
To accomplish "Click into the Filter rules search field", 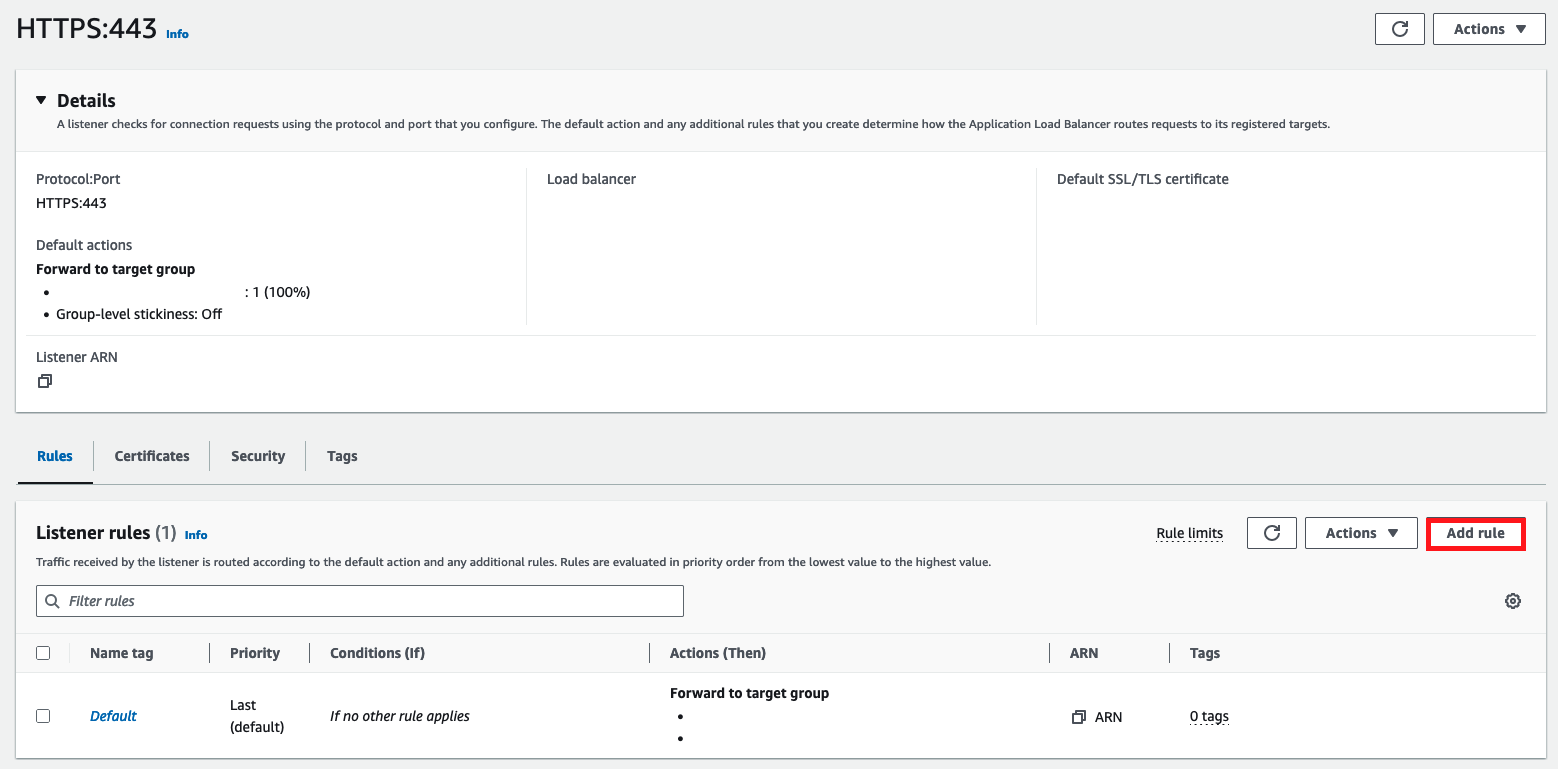I will 370,601.
